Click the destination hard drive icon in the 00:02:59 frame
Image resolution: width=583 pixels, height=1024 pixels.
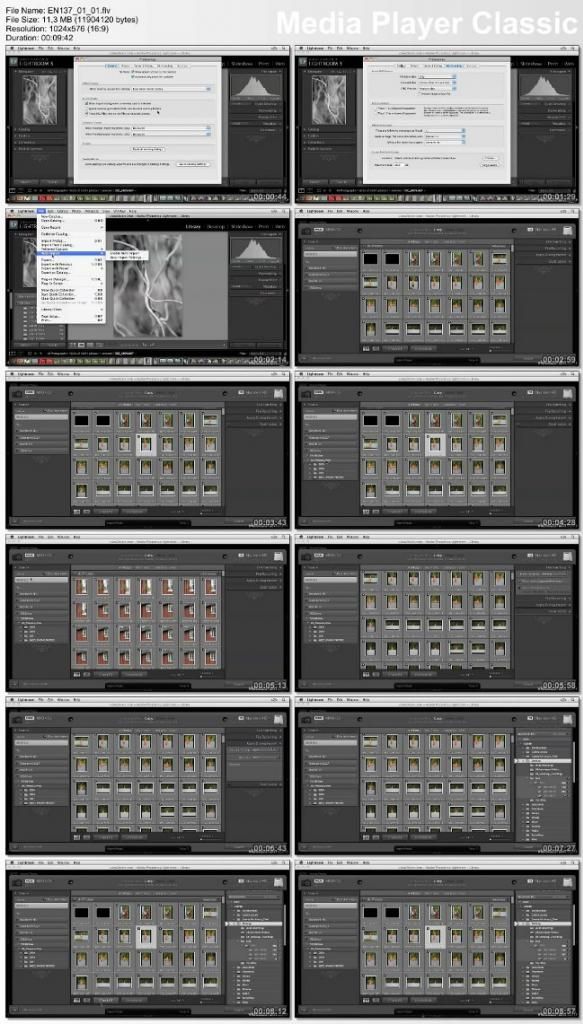[568, 229]
